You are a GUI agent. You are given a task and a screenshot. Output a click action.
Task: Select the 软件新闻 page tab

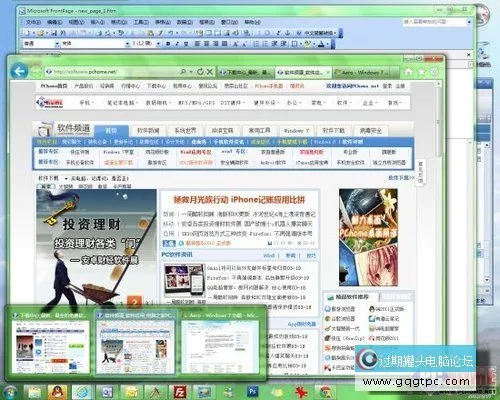148,131
